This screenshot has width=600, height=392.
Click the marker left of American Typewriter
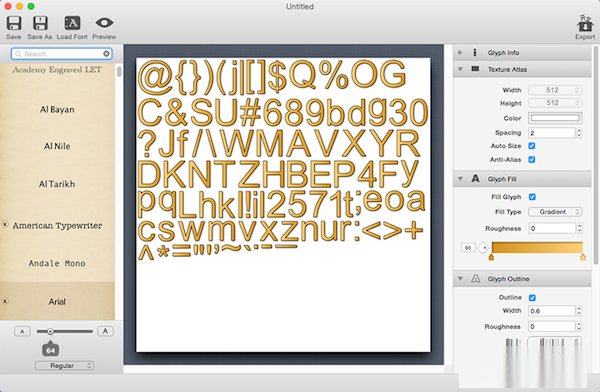[5, 224]
